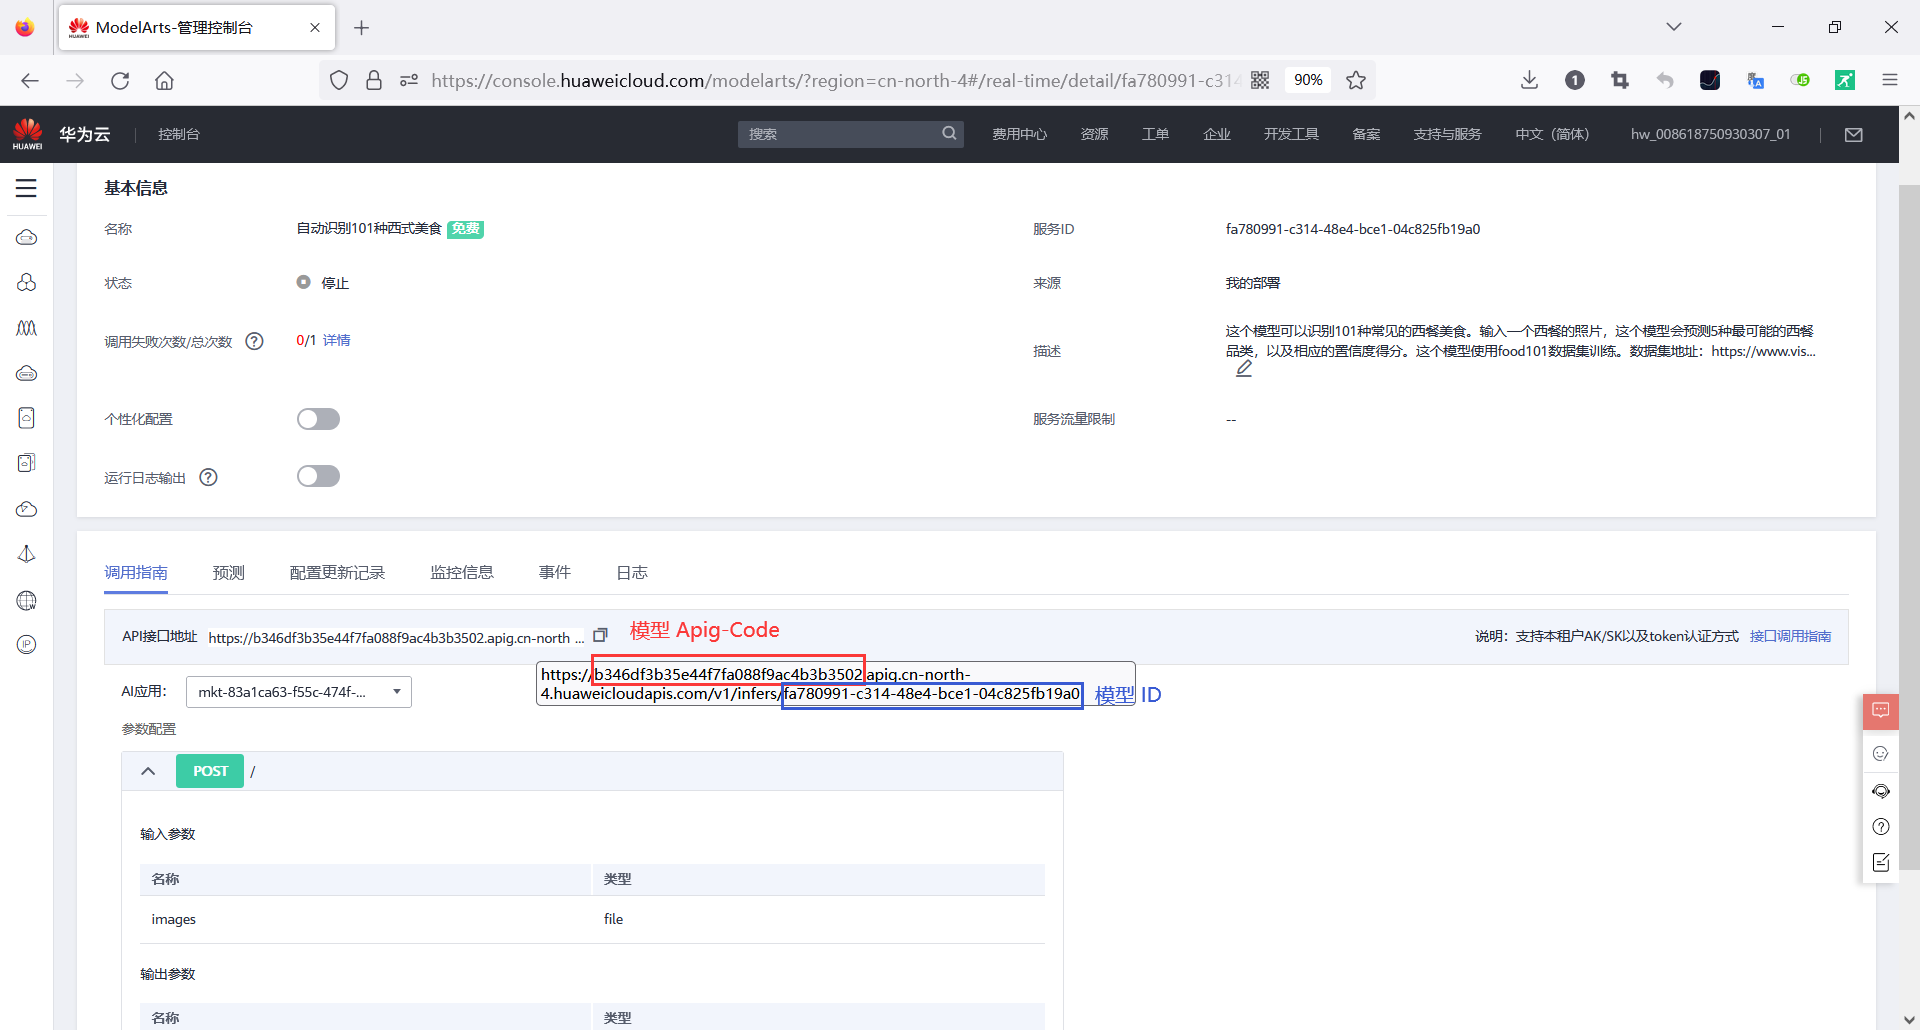The image size is (1920, 1030).
Task: Open the 接口调用指南 link
Action: tap(1790, 636)
